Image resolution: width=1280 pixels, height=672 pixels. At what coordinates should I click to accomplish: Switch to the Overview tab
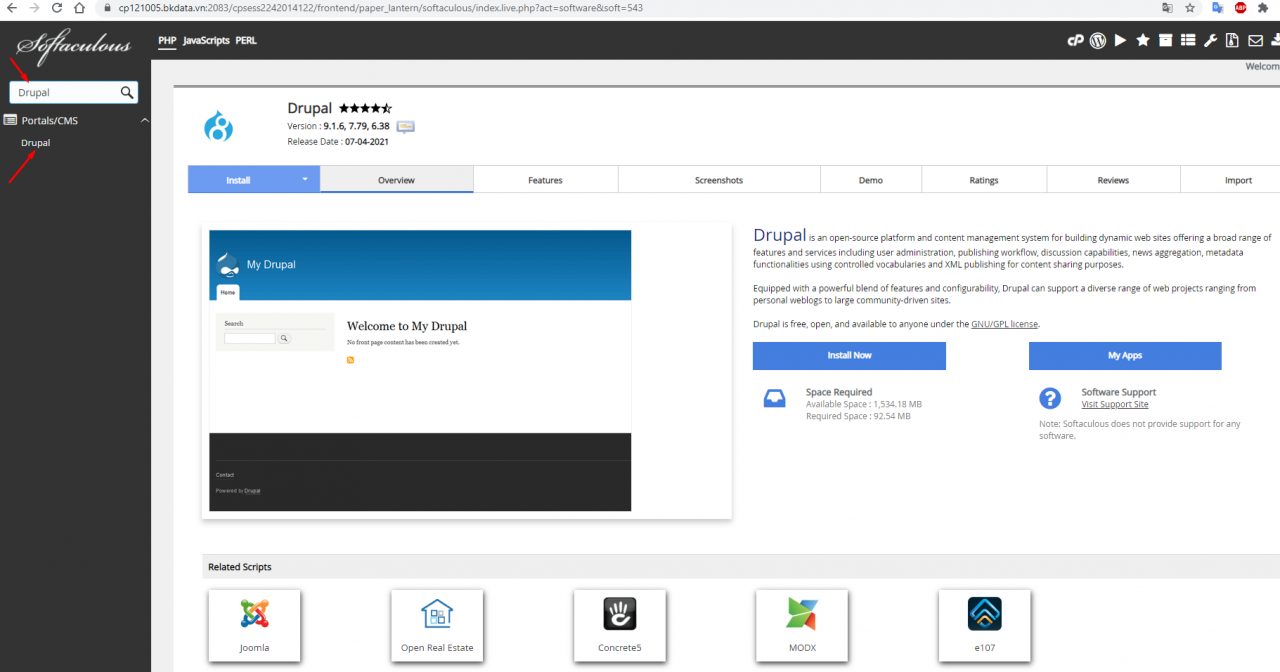coord(396,180)
